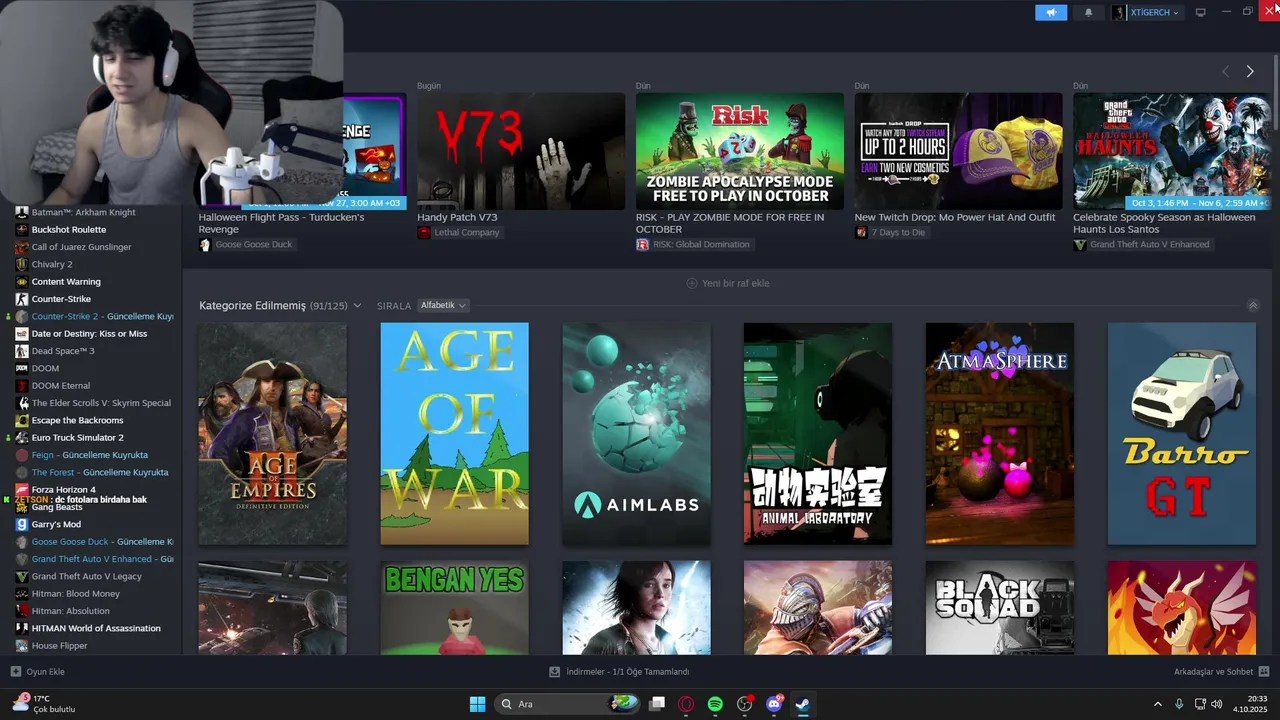Open Spotify from the taskbar
This screenshot has width=1280, height=720.
(715, 704)
